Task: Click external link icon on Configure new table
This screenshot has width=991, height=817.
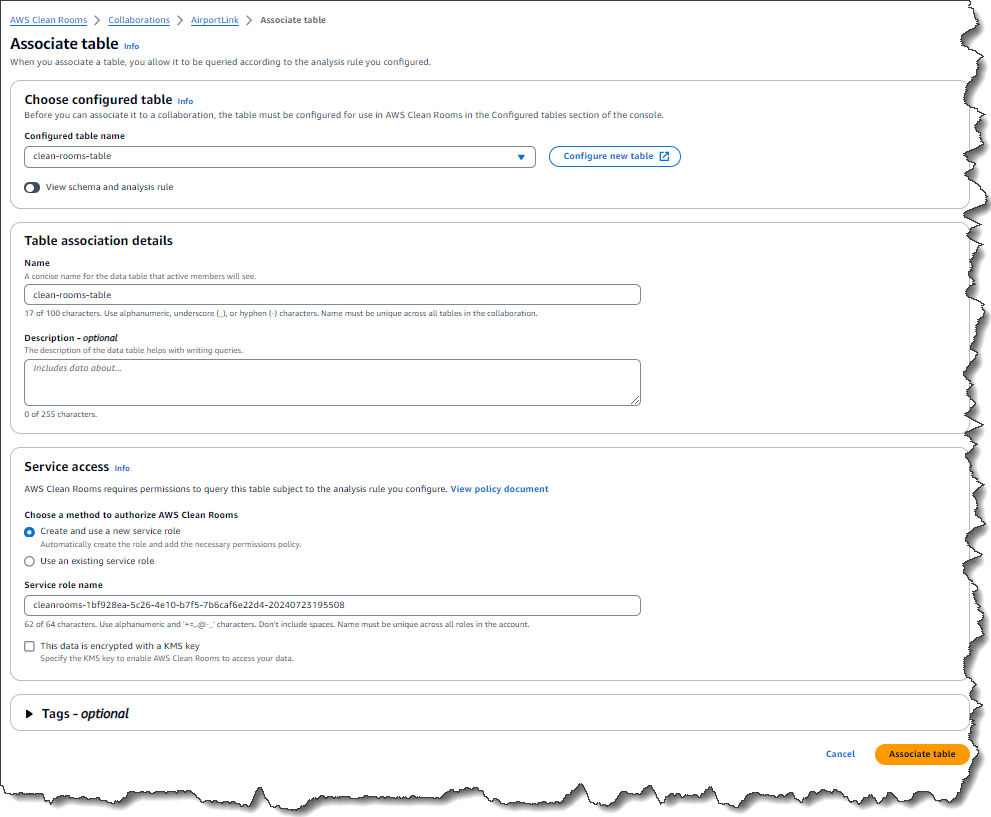Action: (x=665, y=157)
